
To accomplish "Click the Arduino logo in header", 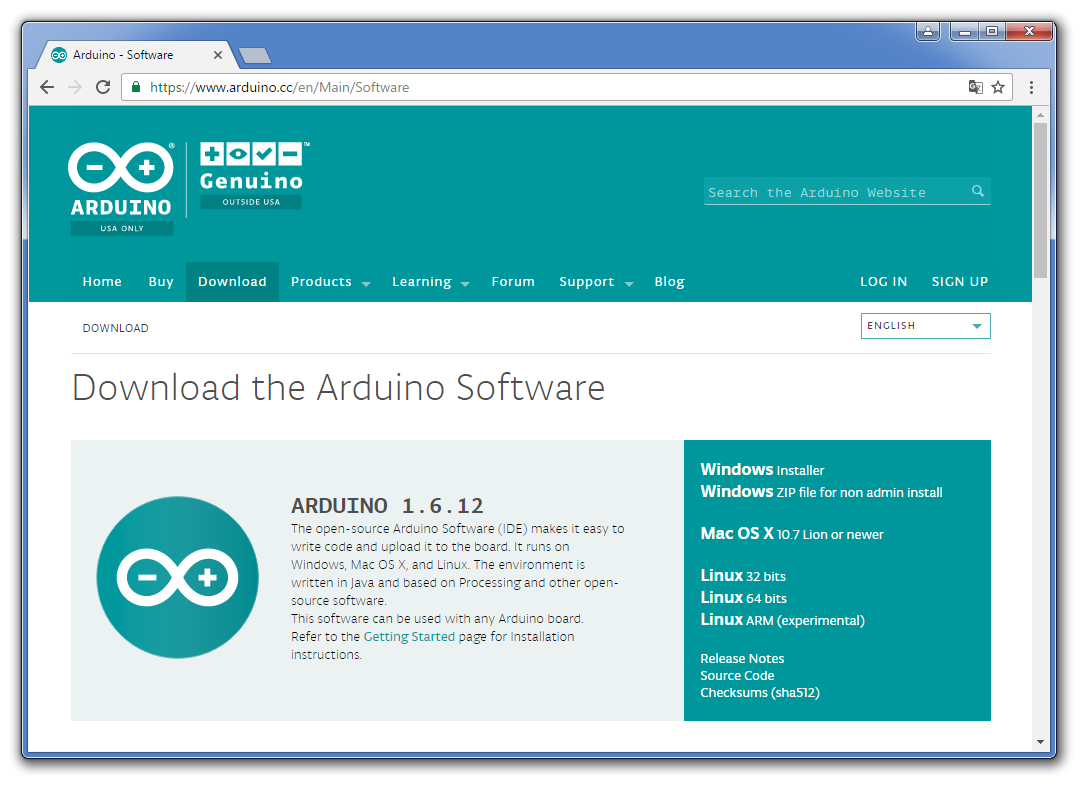I will (121, 188).
